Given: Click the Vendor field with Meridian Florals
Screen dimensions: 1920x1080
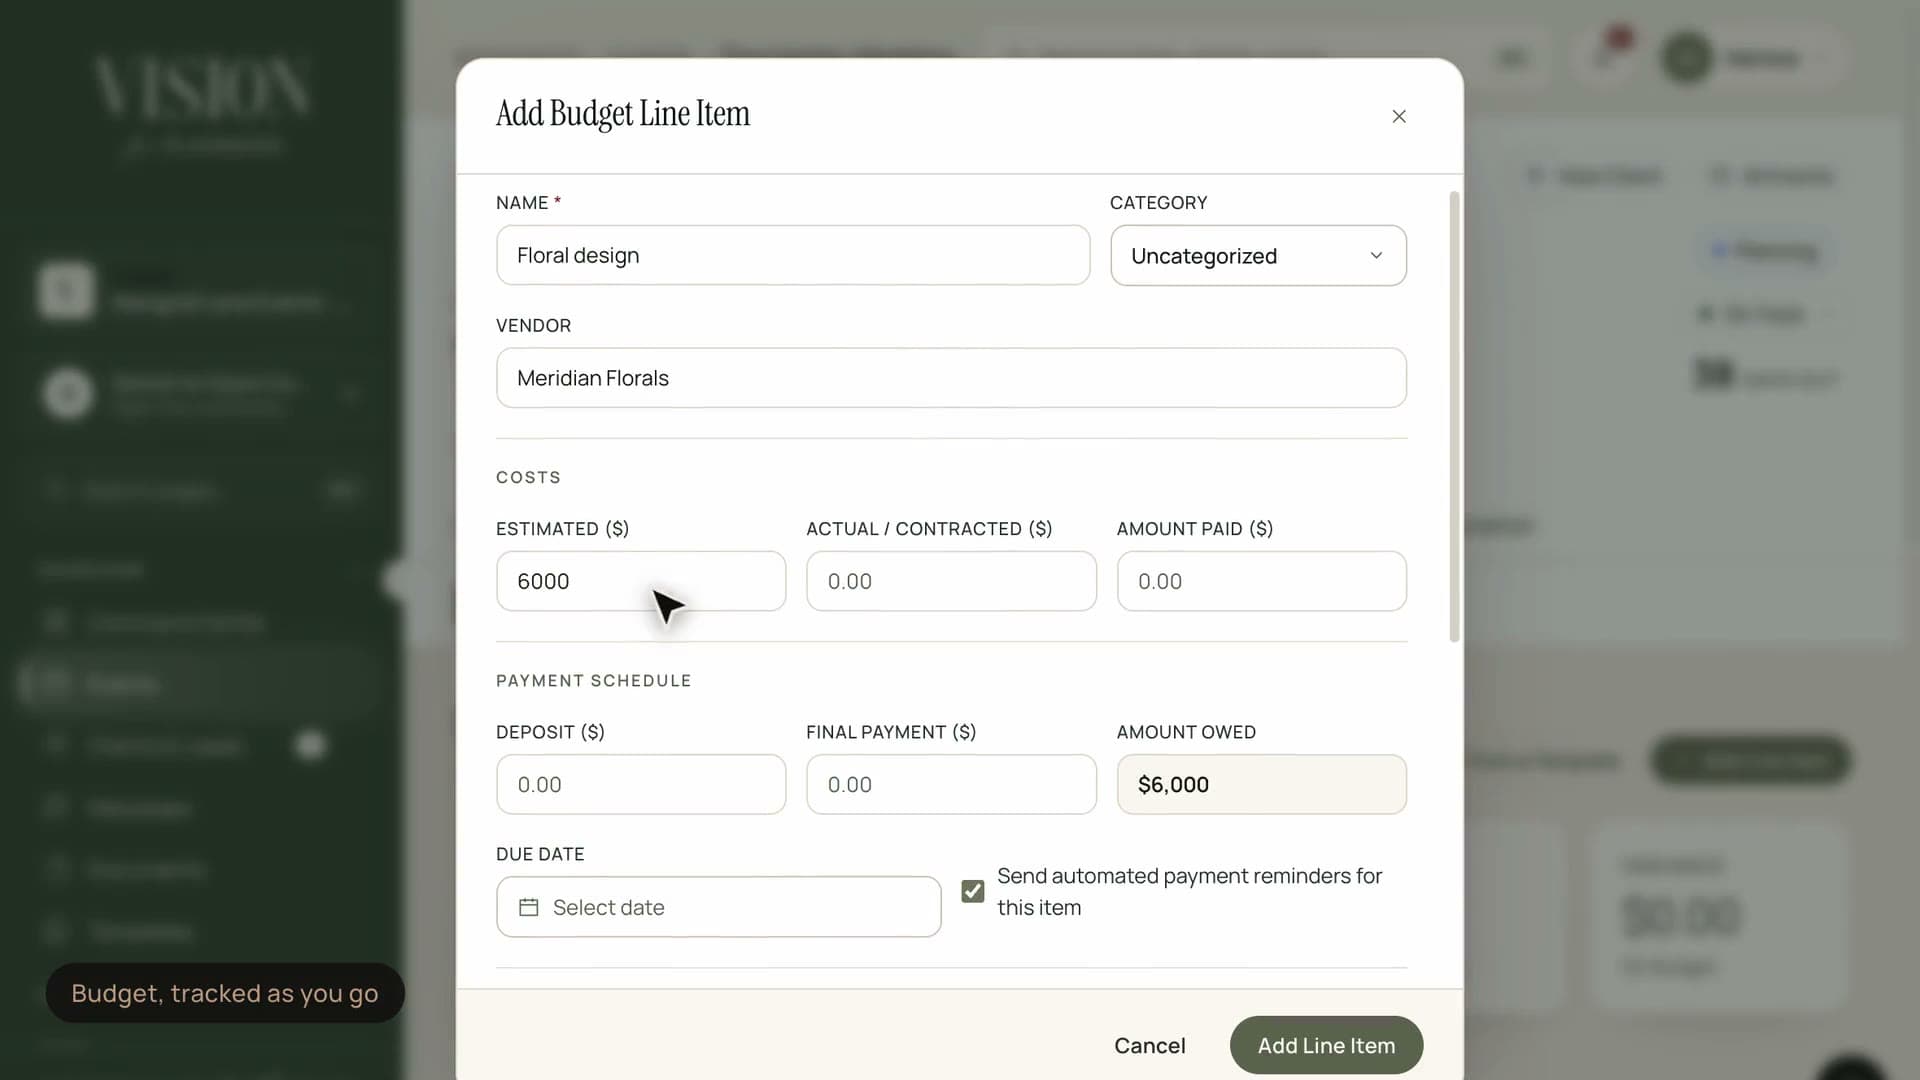Looking at the screenshot, I should pyautogui.click(x=951, y=378).
